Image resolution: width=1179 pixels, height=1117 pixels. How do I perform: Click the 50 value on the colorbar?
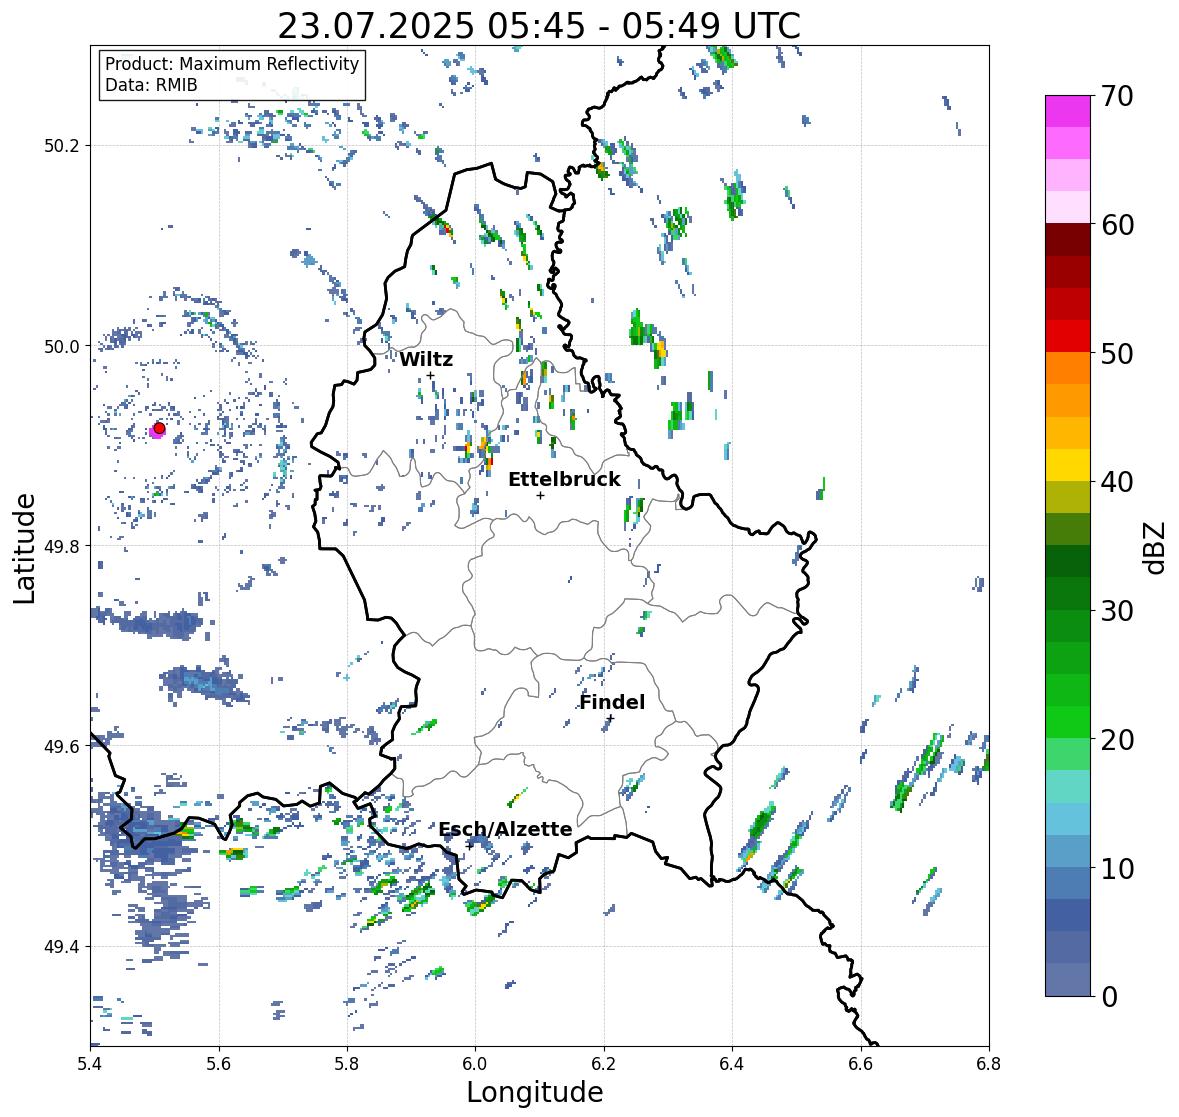click(x=1117, y=353)
